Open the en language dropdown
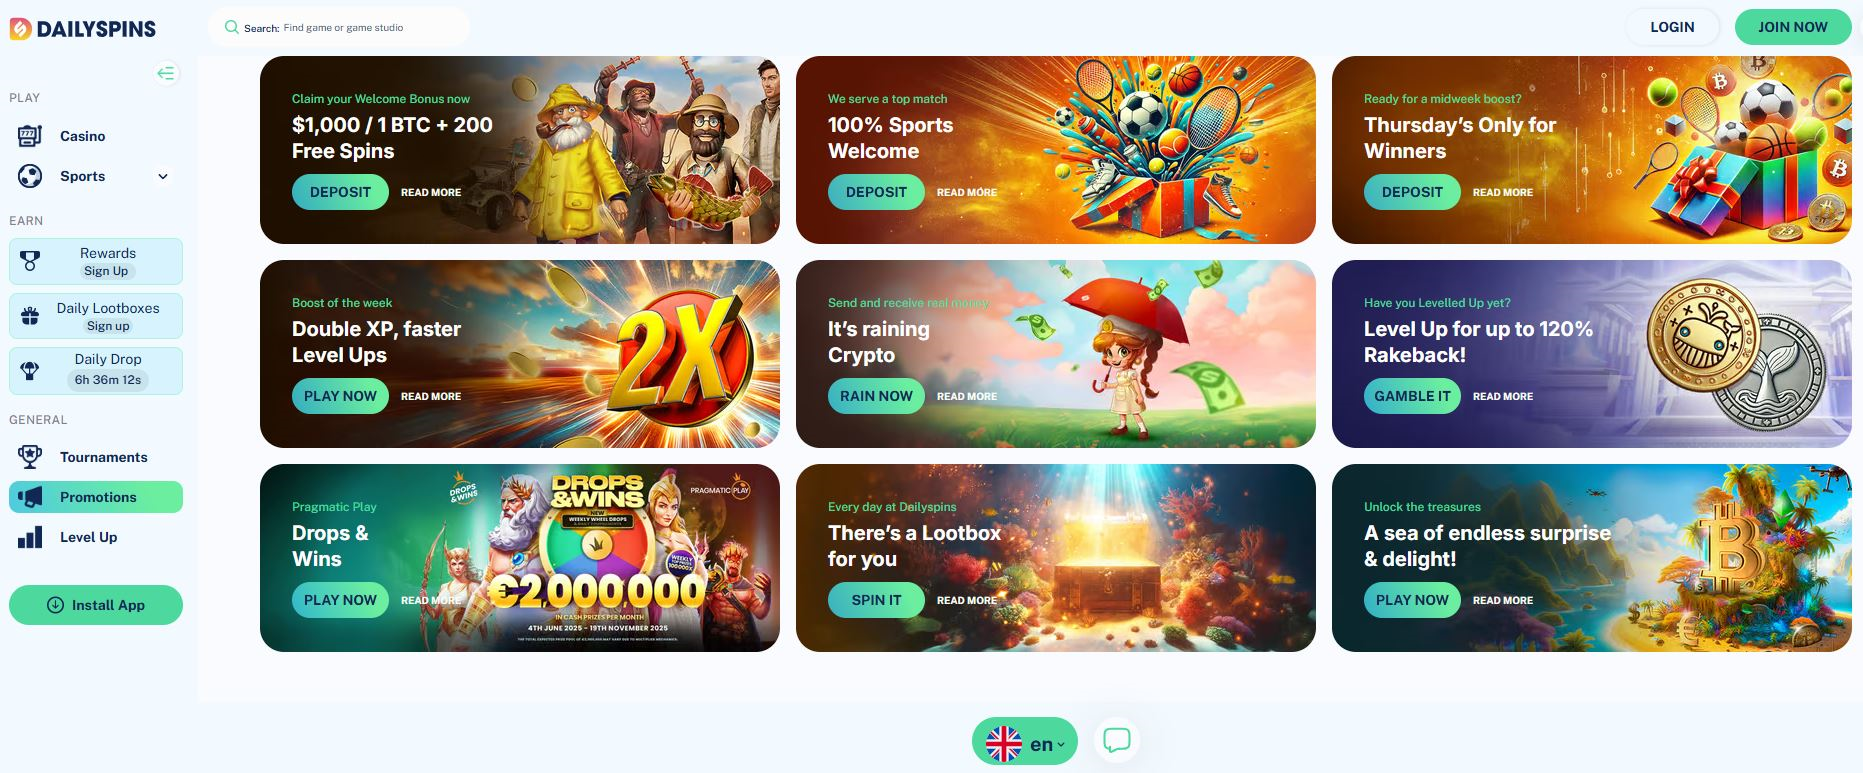The image size is (1863, 773). point(1025,742)
